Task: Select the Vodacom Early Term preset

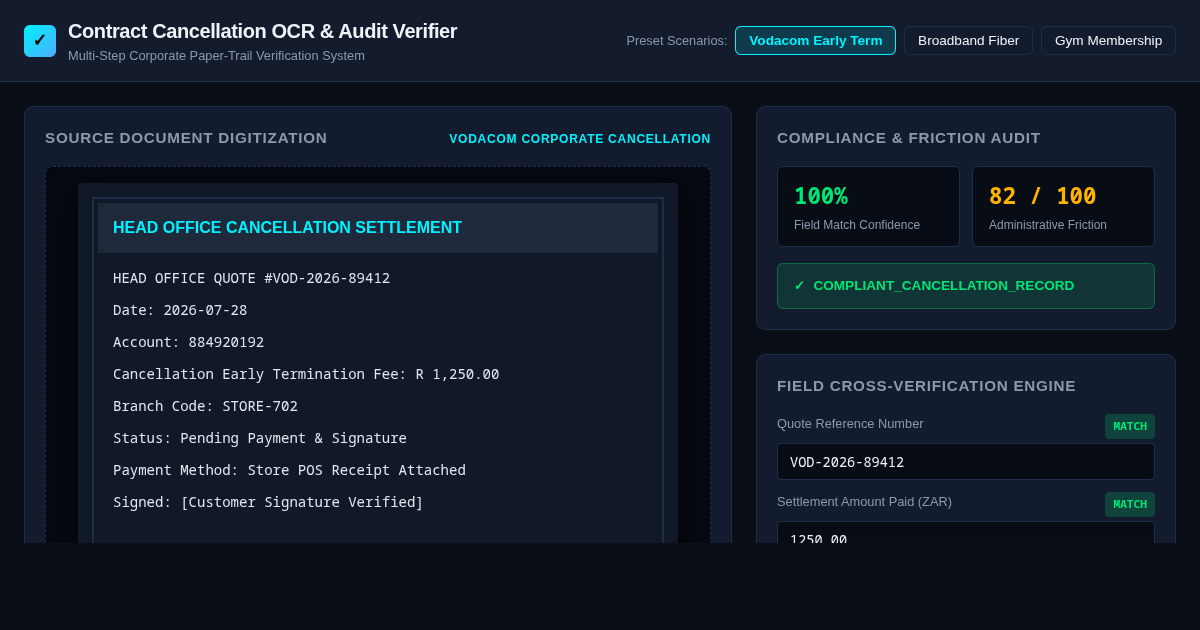Action: click(815, 41)
